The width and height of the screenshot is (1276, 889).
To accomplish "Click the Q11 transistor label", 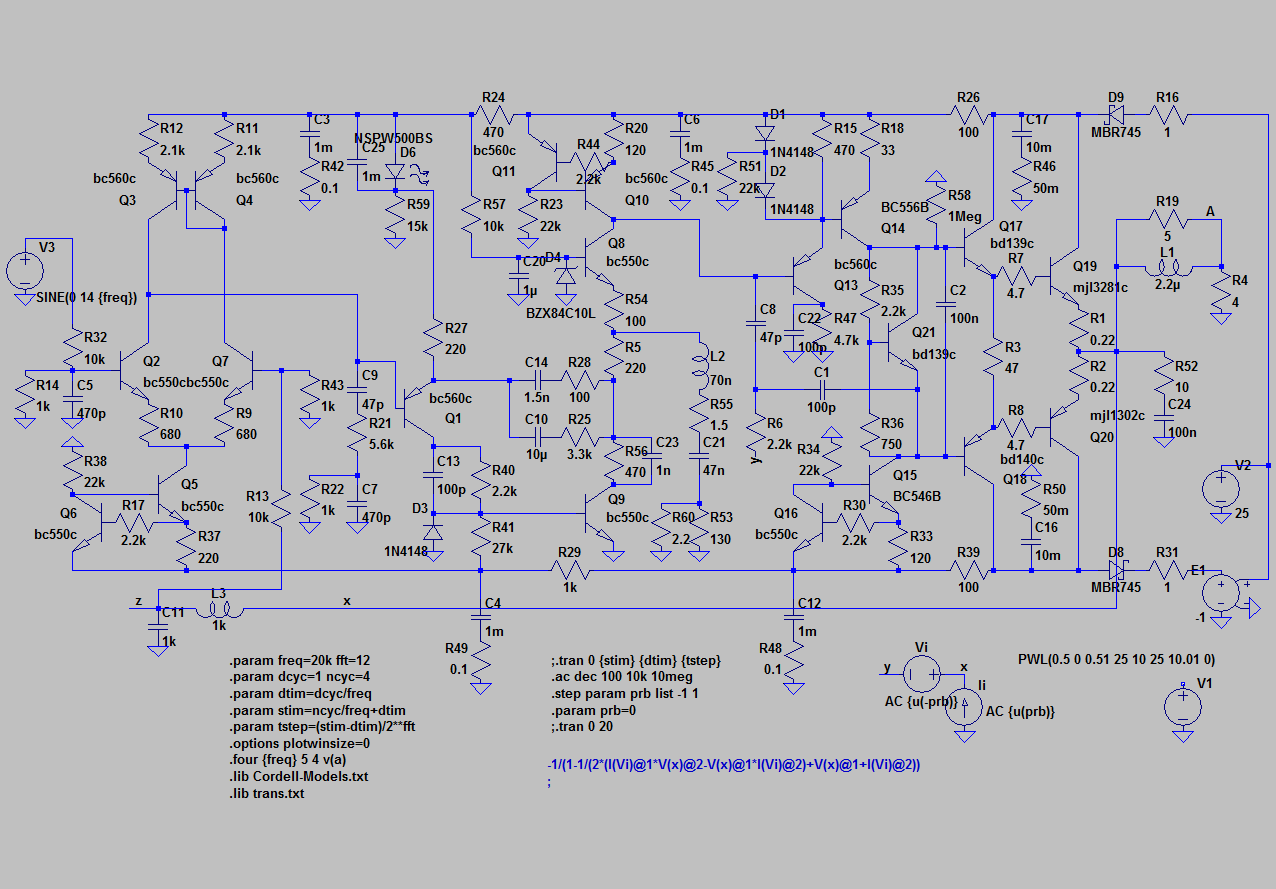I will (503, 171).
